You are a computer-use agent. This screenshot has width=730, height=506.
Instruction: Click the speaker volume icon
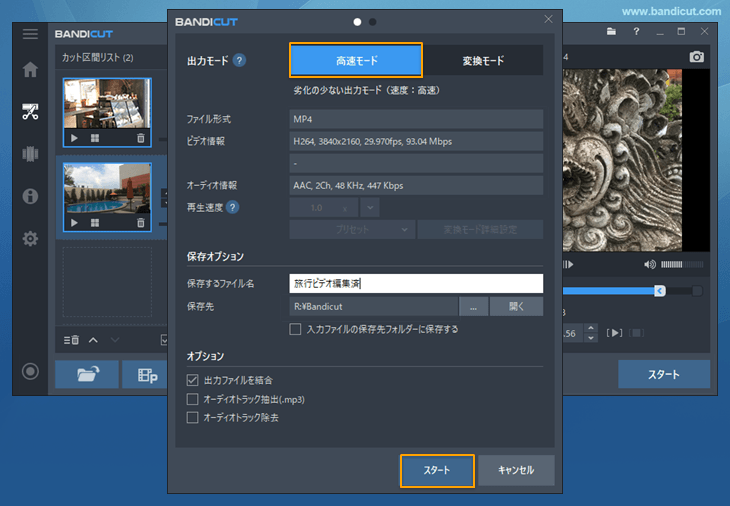(x=650, y=264)
